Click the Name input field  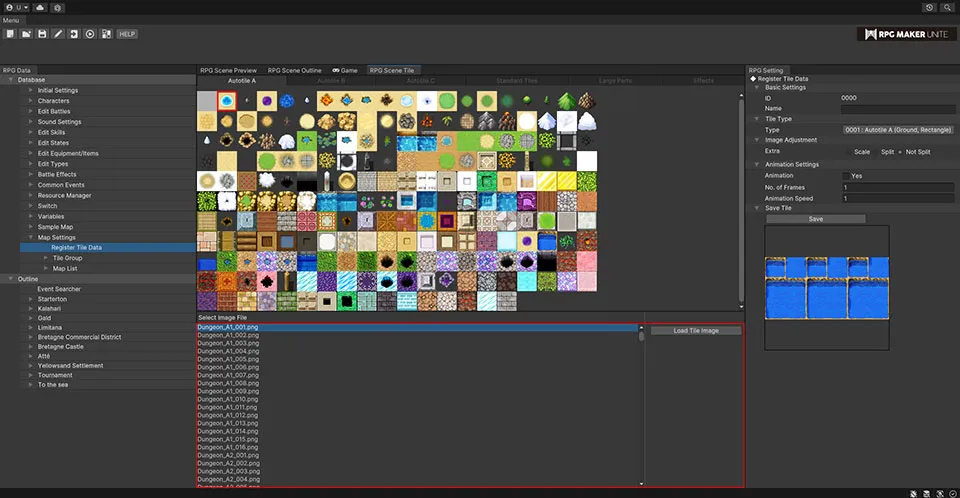(x=897, y=108)
